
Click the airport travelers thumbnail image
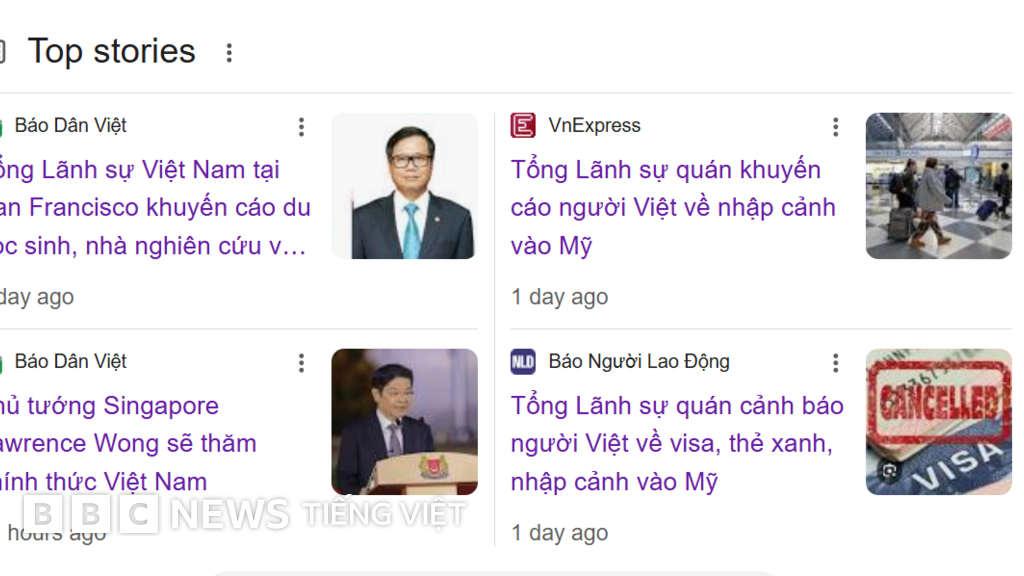(938, 186)
